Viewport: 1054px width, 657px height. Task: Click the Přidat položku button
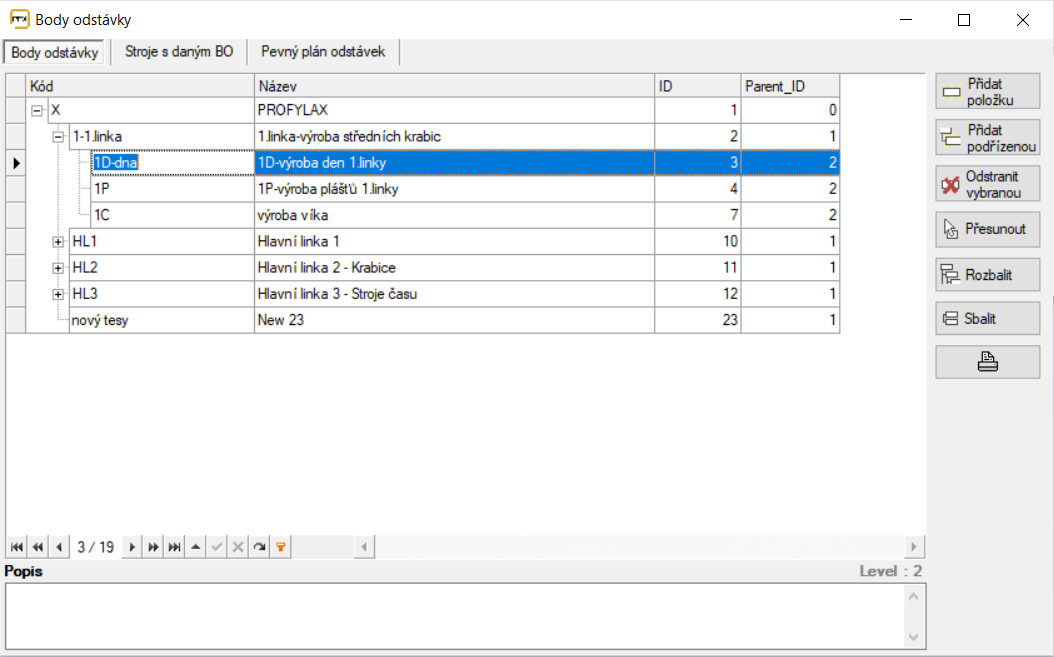coord(987,92)
